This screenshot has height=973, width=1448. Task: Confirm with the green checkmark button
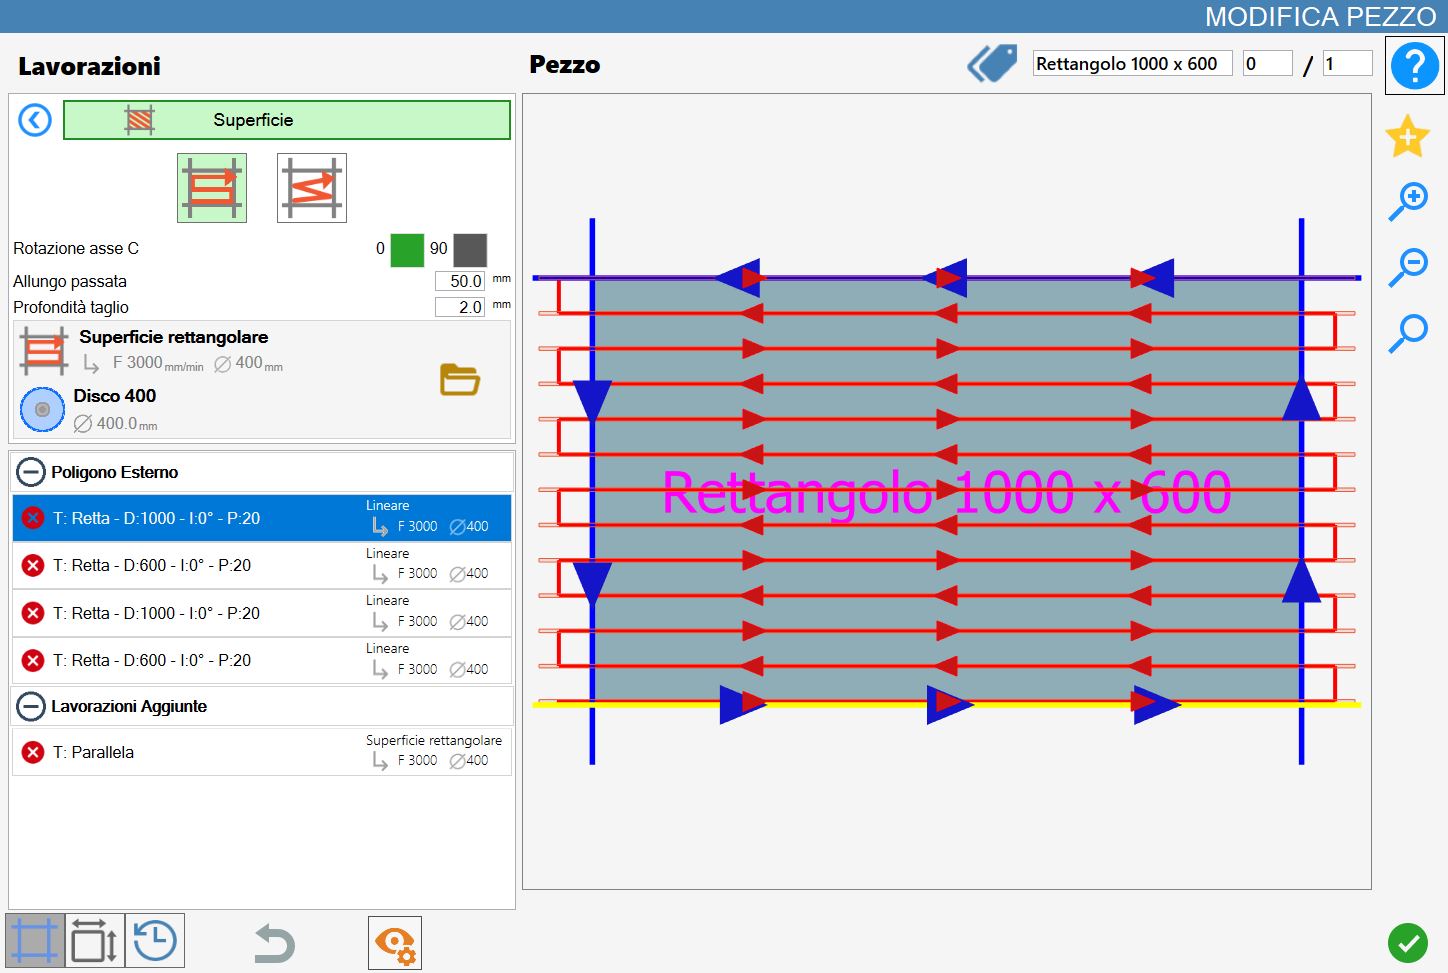pyautogui.click(x=1408, y=943)
